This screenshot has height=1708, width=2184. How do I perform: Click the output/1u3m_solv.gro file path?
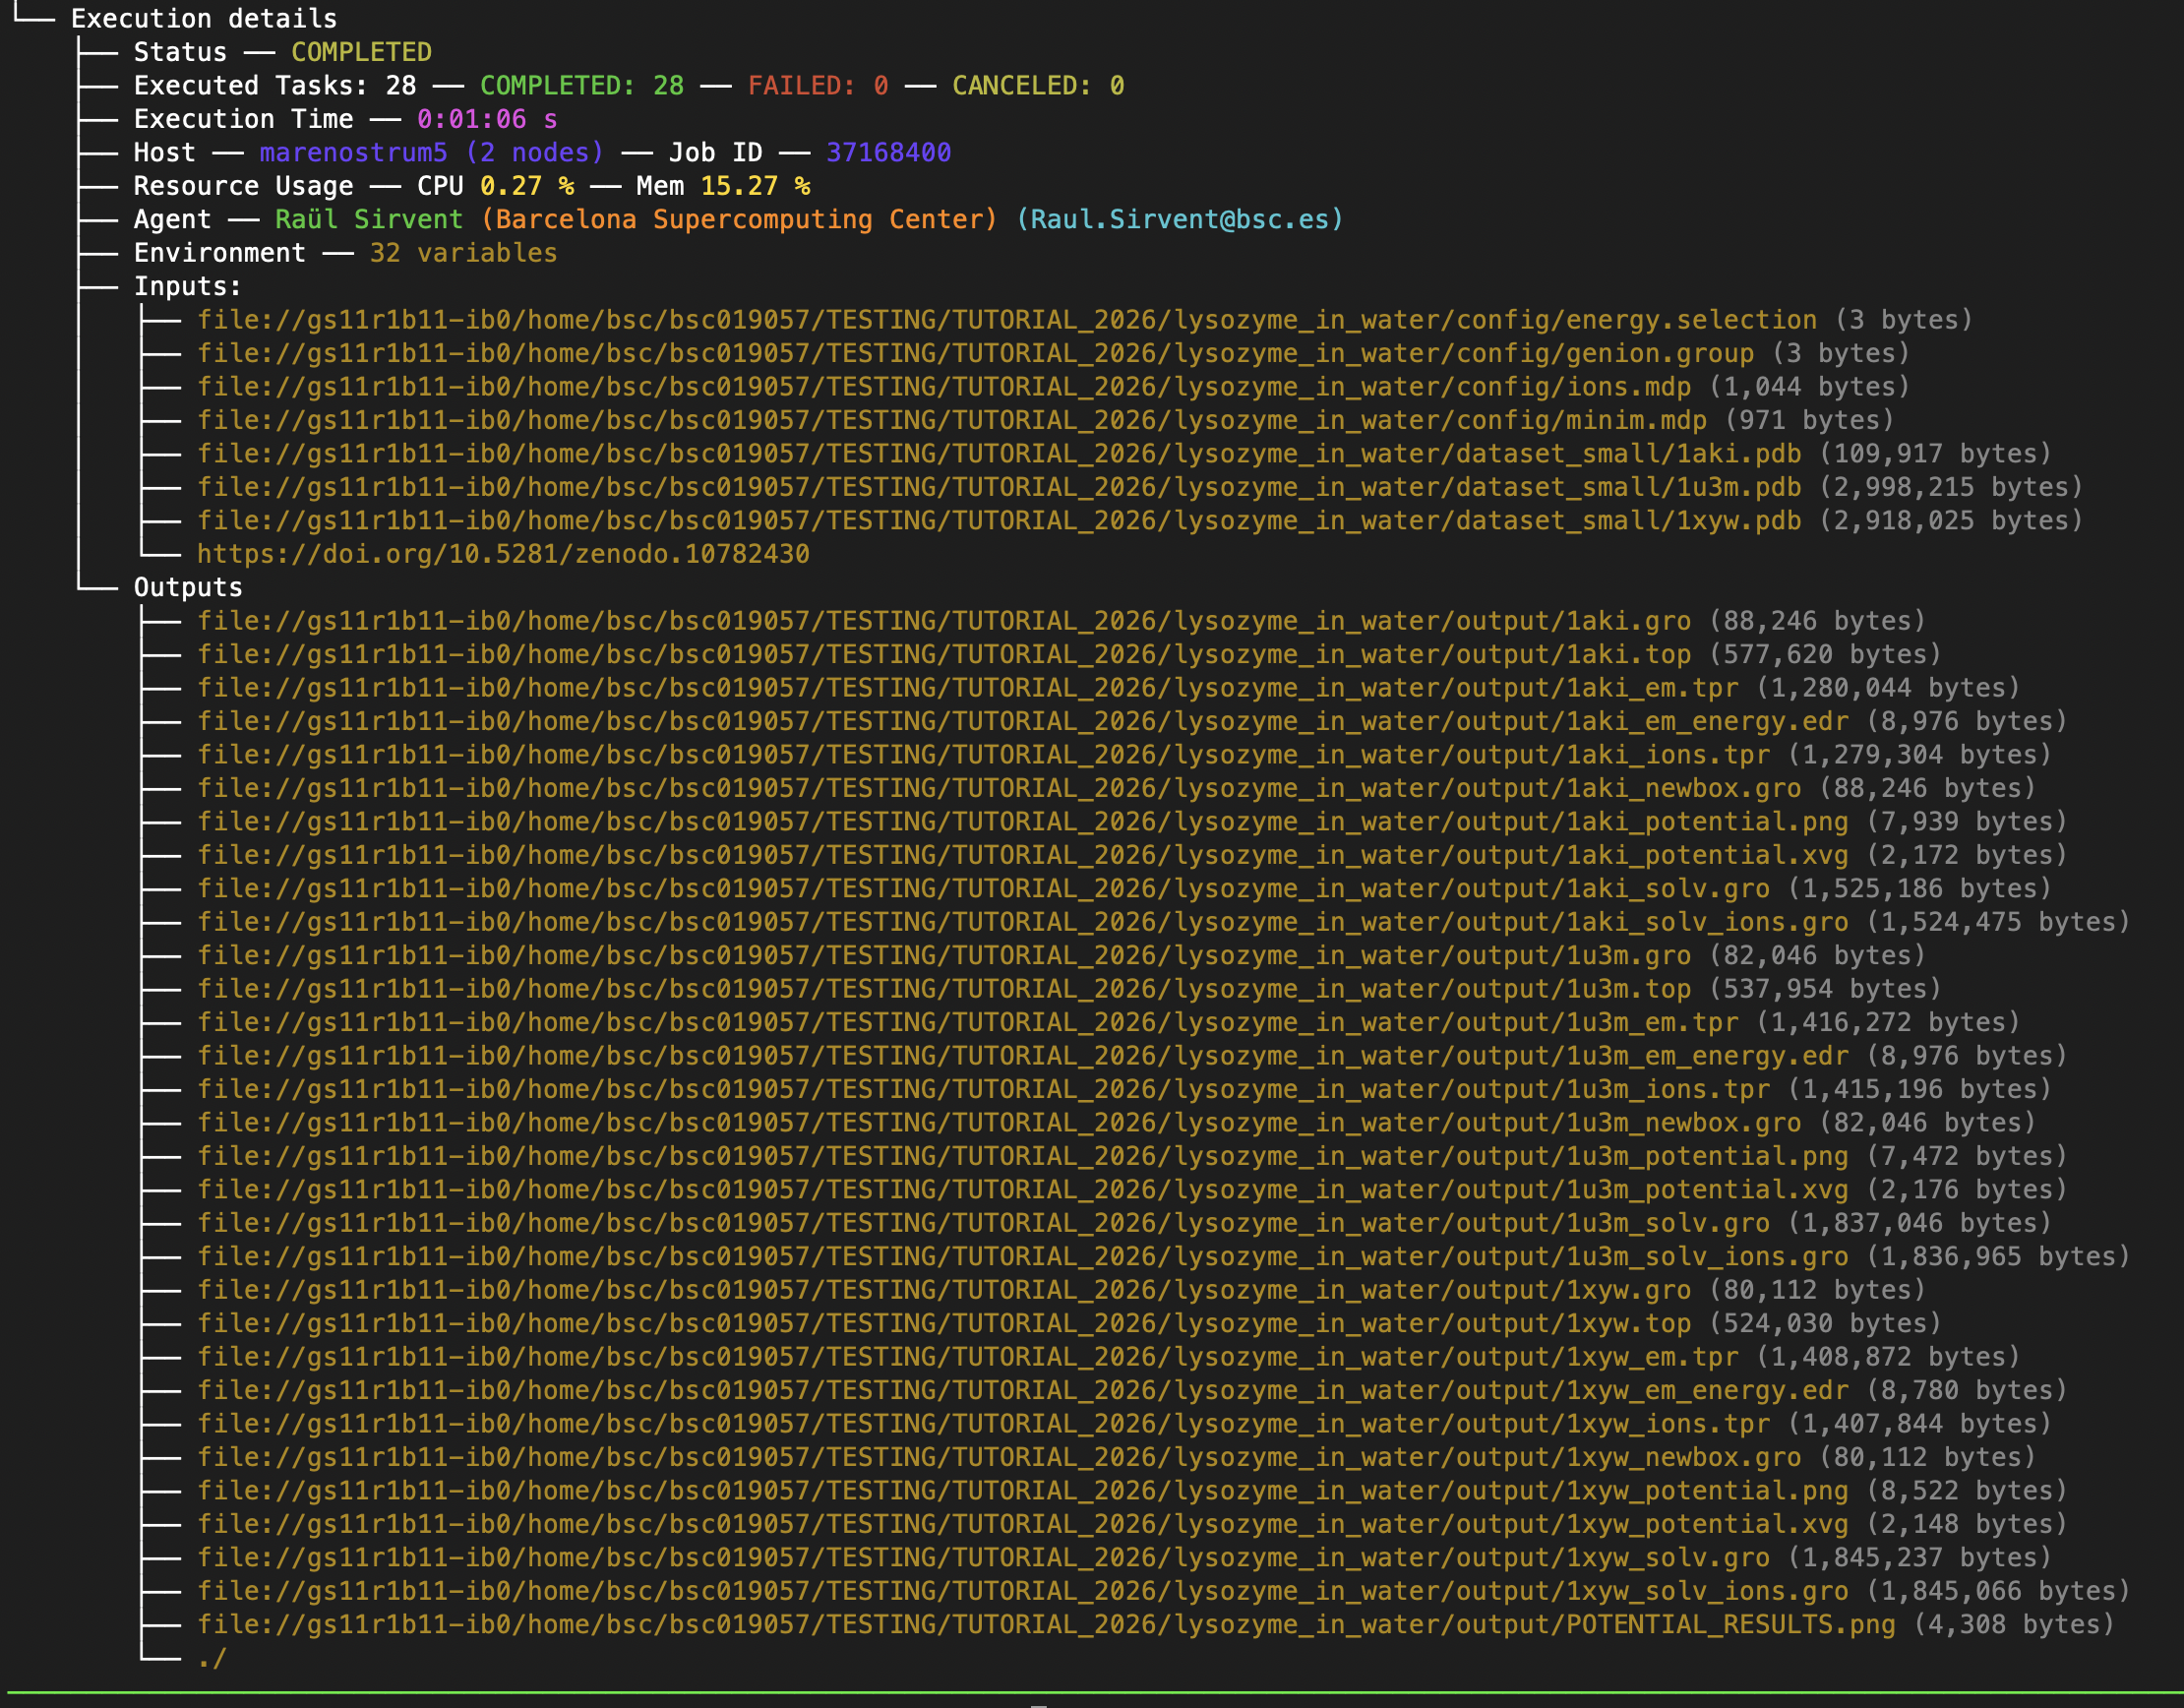click(x=983, y=1223)
